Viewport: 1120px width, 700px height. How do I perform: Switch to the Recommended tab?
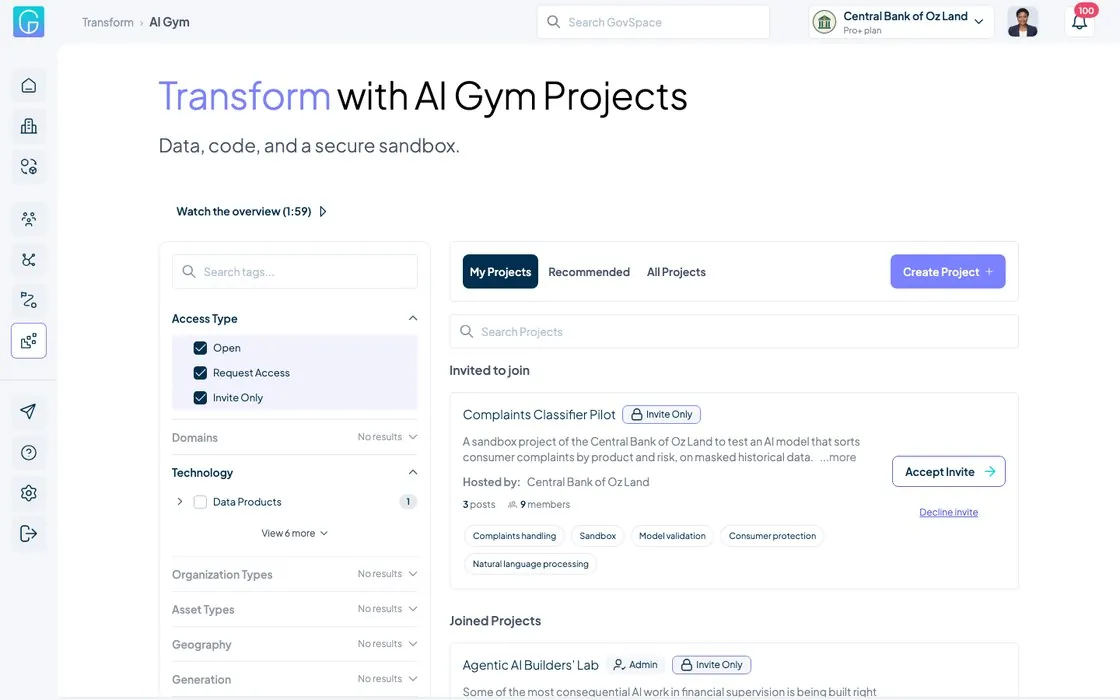(589, 272)
